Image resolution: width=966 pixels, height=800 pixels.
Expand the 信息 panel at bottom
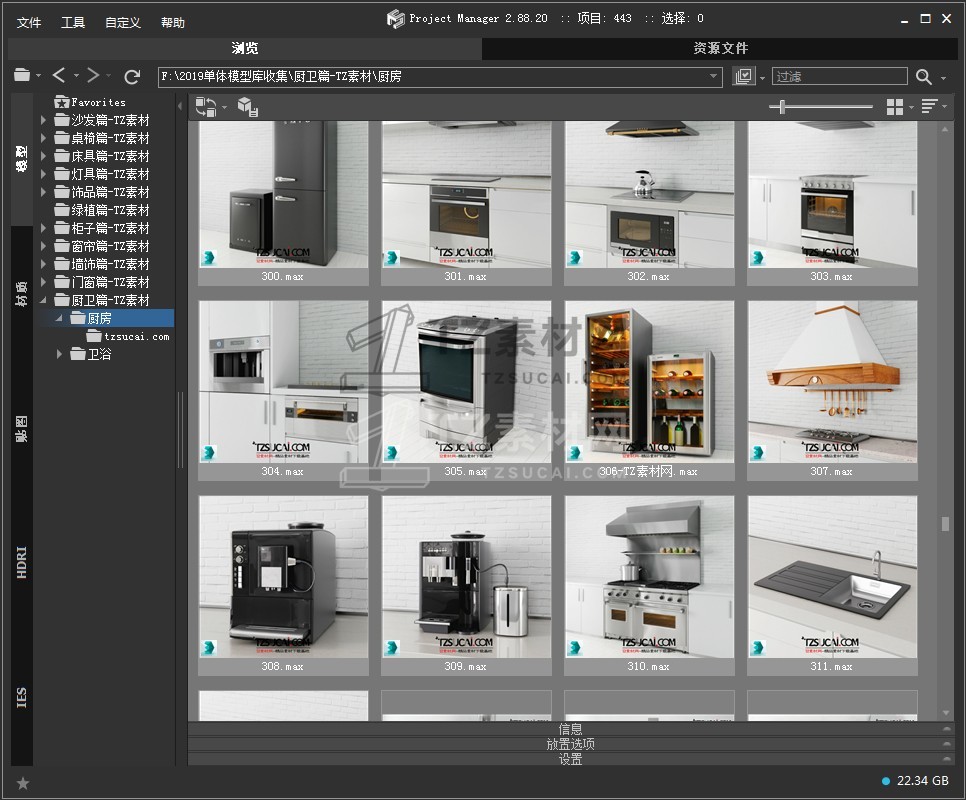tap(570, 729)
